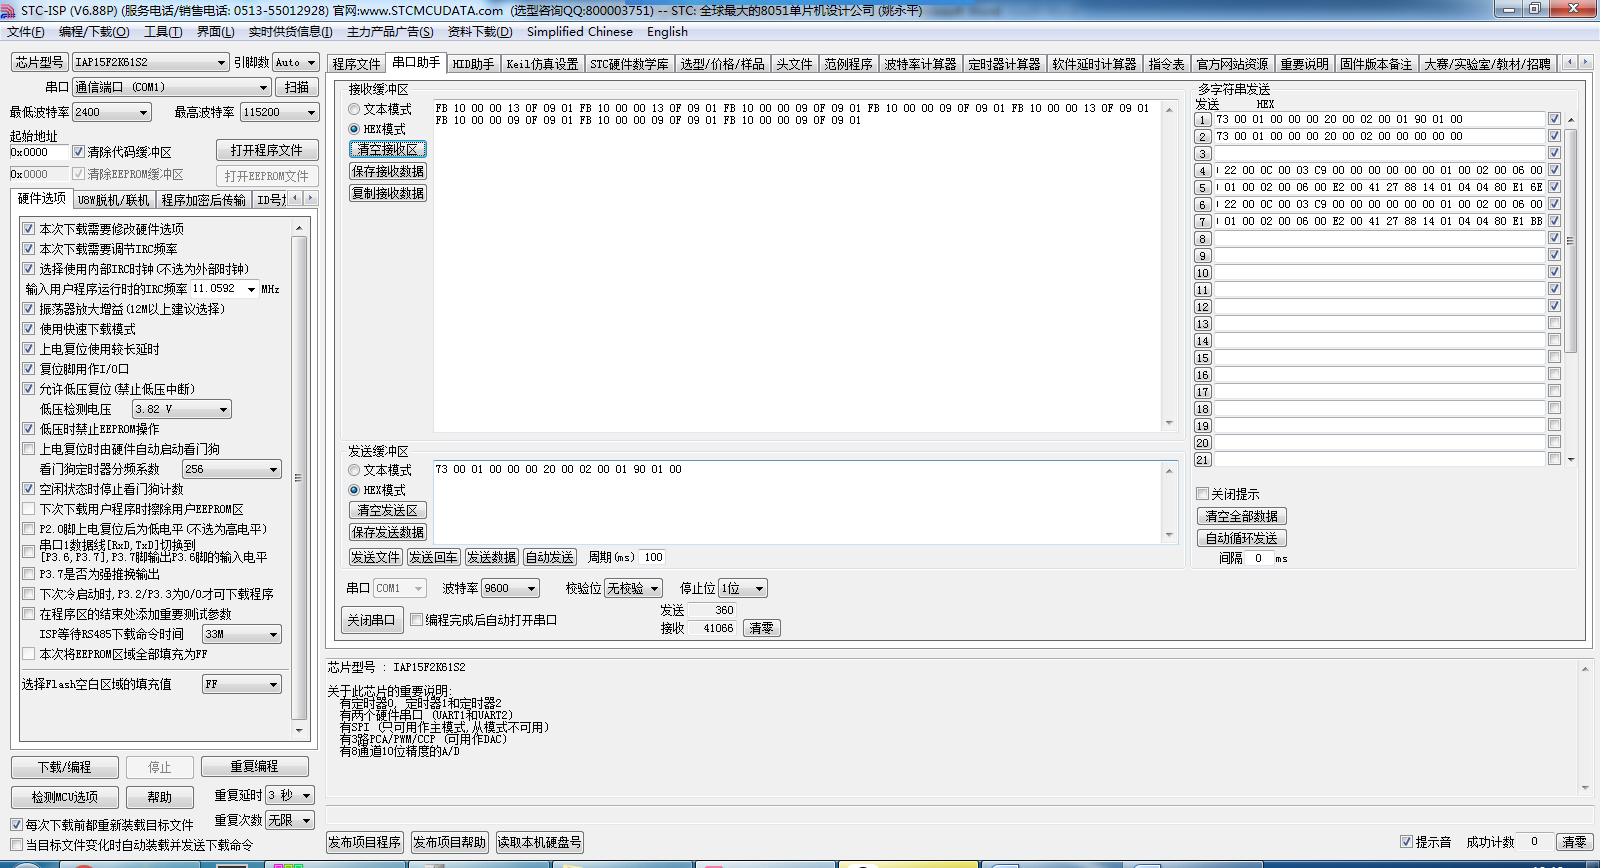Screen dimensions: 1600x868
Task: Open serial assistant 波特率 9600 dropdown
Action: point(532,588)
